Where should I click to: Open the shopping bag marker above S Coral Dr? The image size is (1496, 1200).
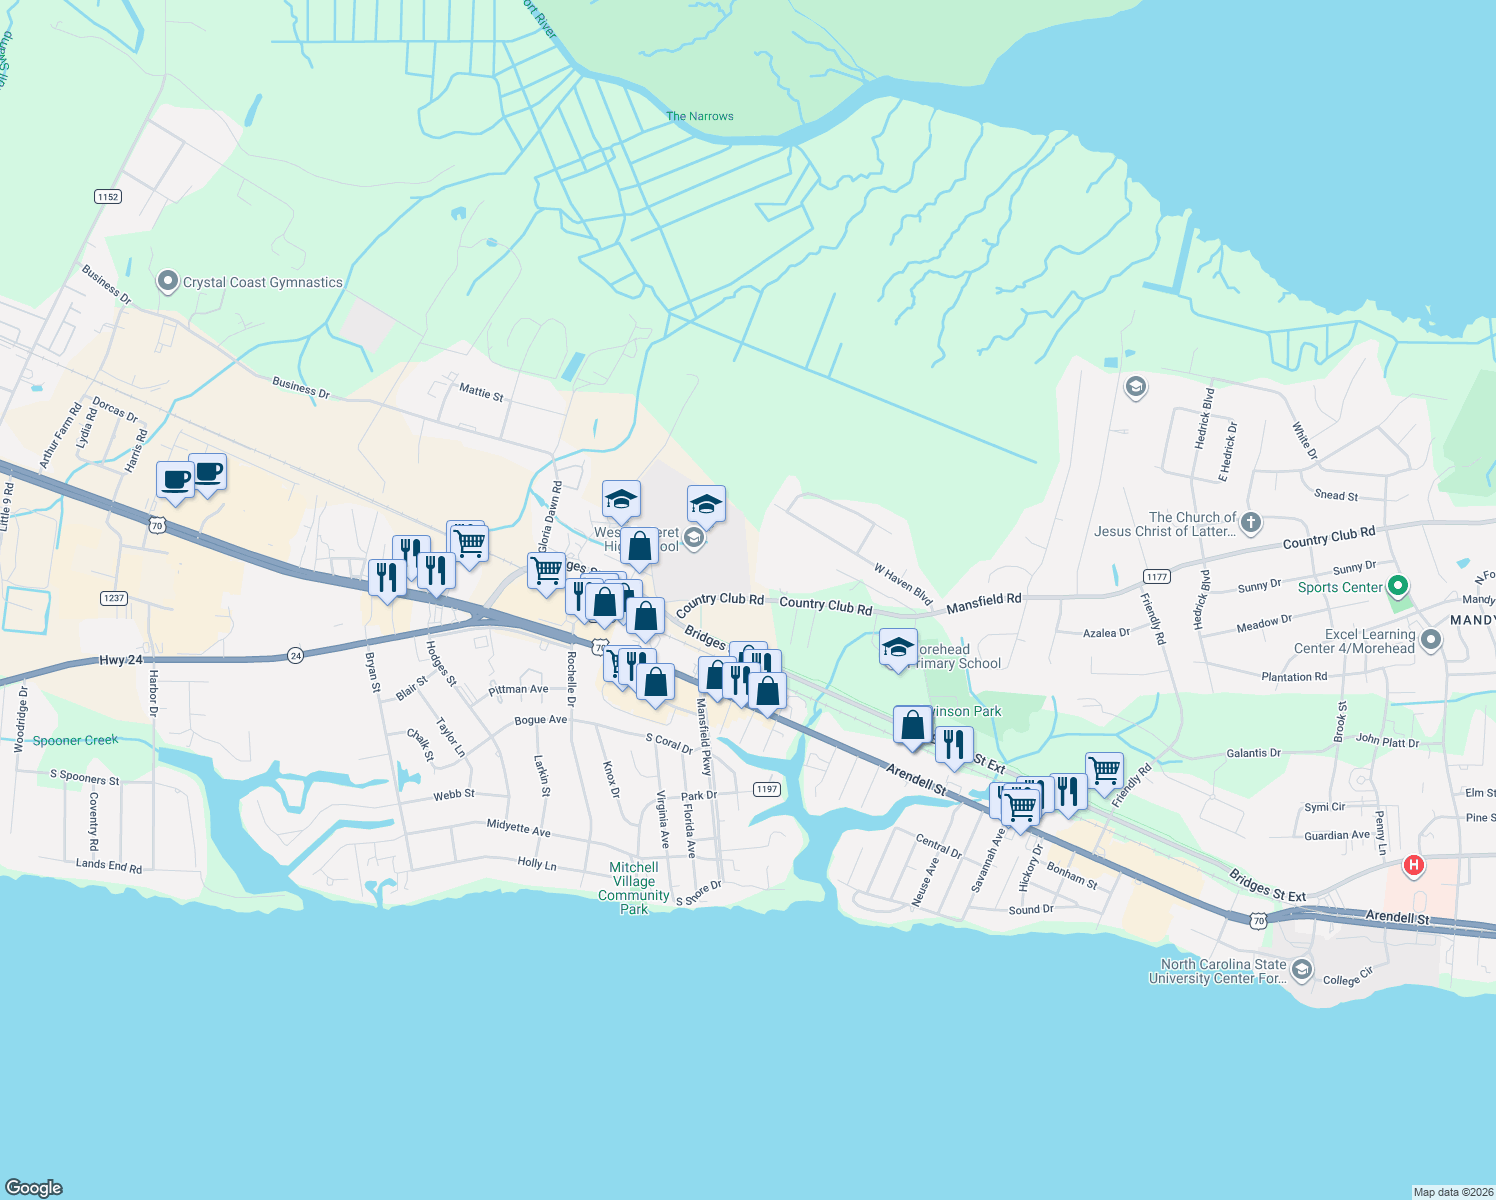click(655, 684)
